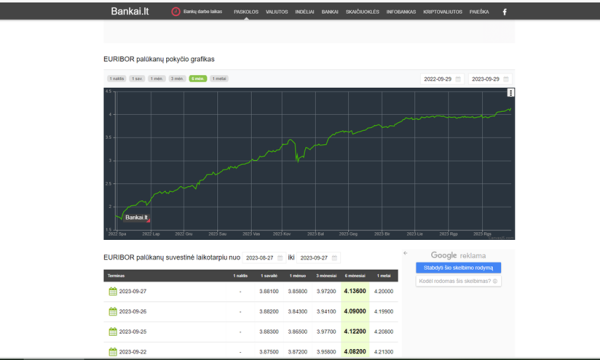Click the Bankai.lt label on the chart
This screenshot has height=360, width=600.
click(136, 217)
